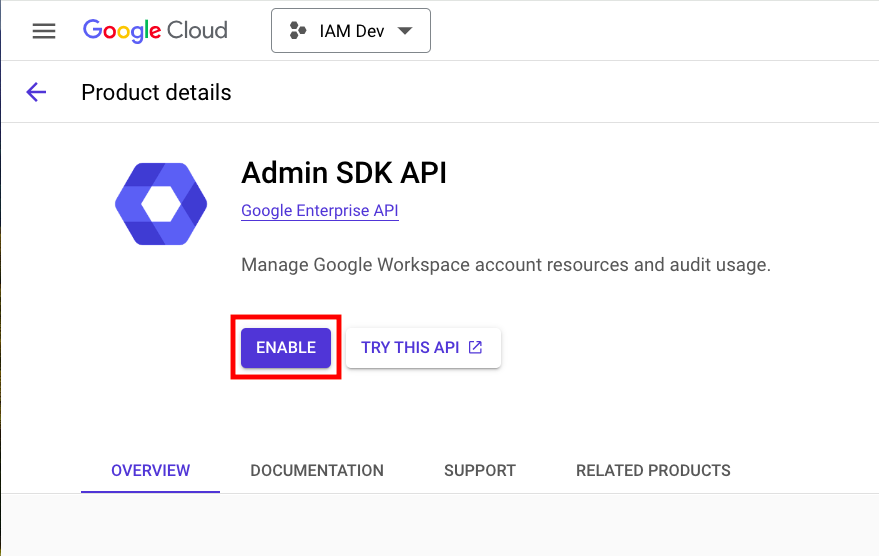Click the Product details heading
Viewport: 879px width, 556px height.
(x=156, y=92)
